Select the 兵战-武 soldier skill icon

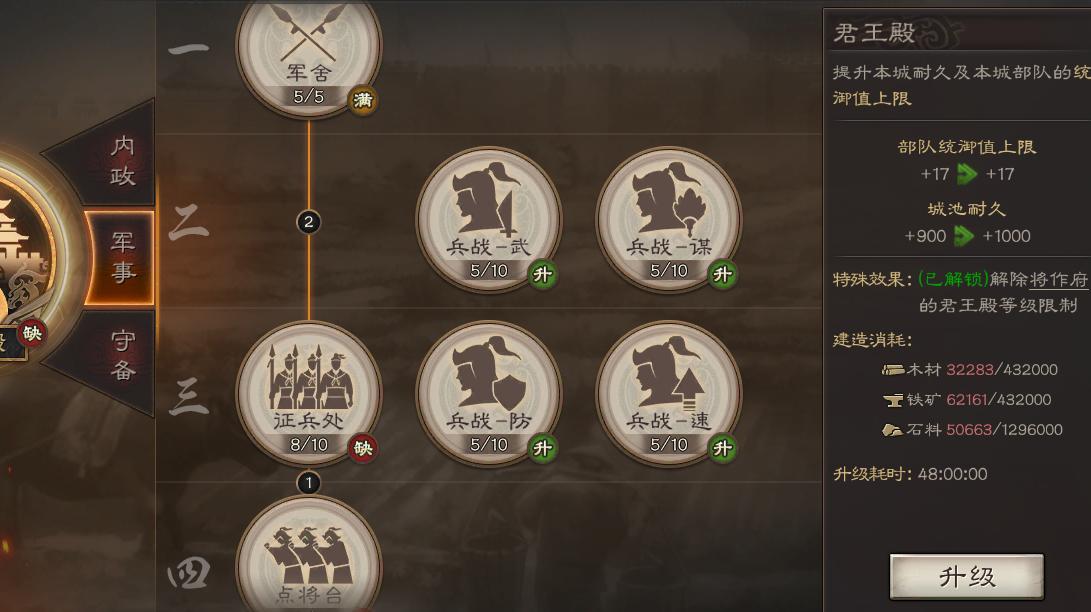[x=488, y=220]
